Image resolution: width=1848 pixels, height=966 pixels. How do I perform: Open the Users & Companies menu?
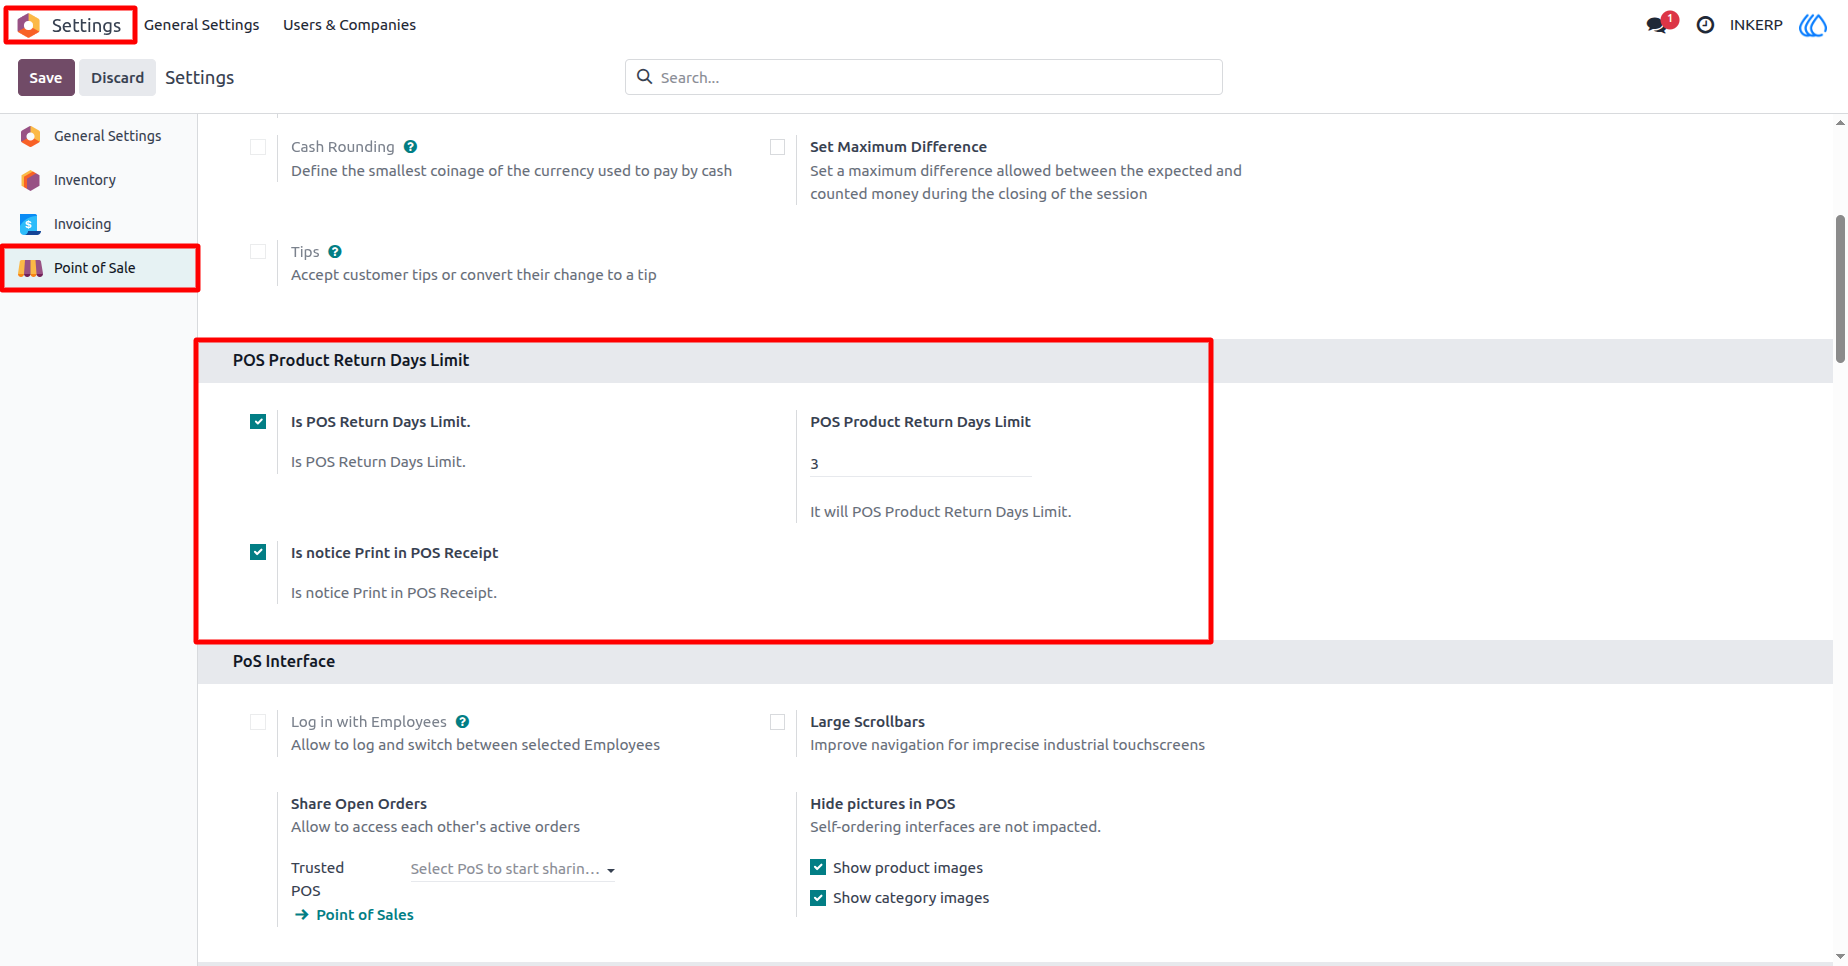click(x=349, y=25)
